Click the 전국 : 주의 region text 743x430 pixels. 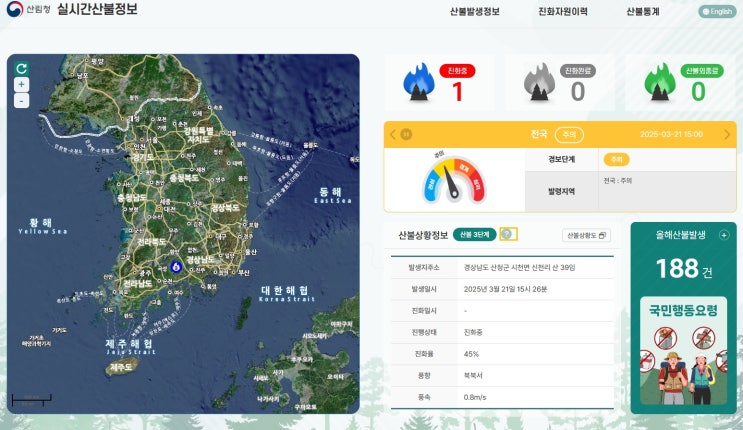617,181
